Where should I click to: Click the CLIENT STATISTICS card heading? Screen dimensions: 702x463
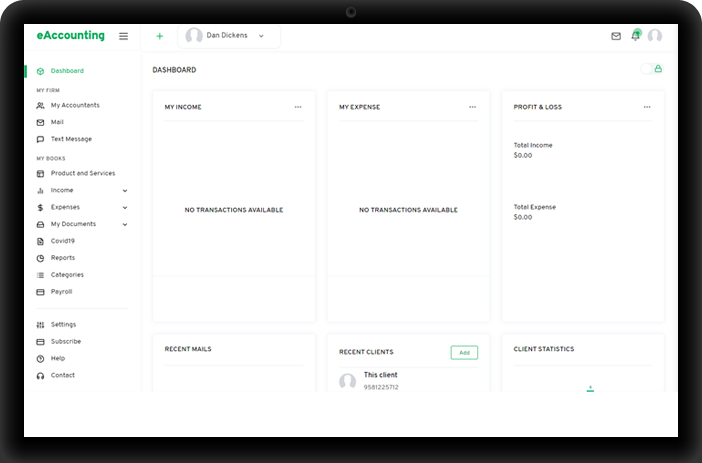pos(544,349)
